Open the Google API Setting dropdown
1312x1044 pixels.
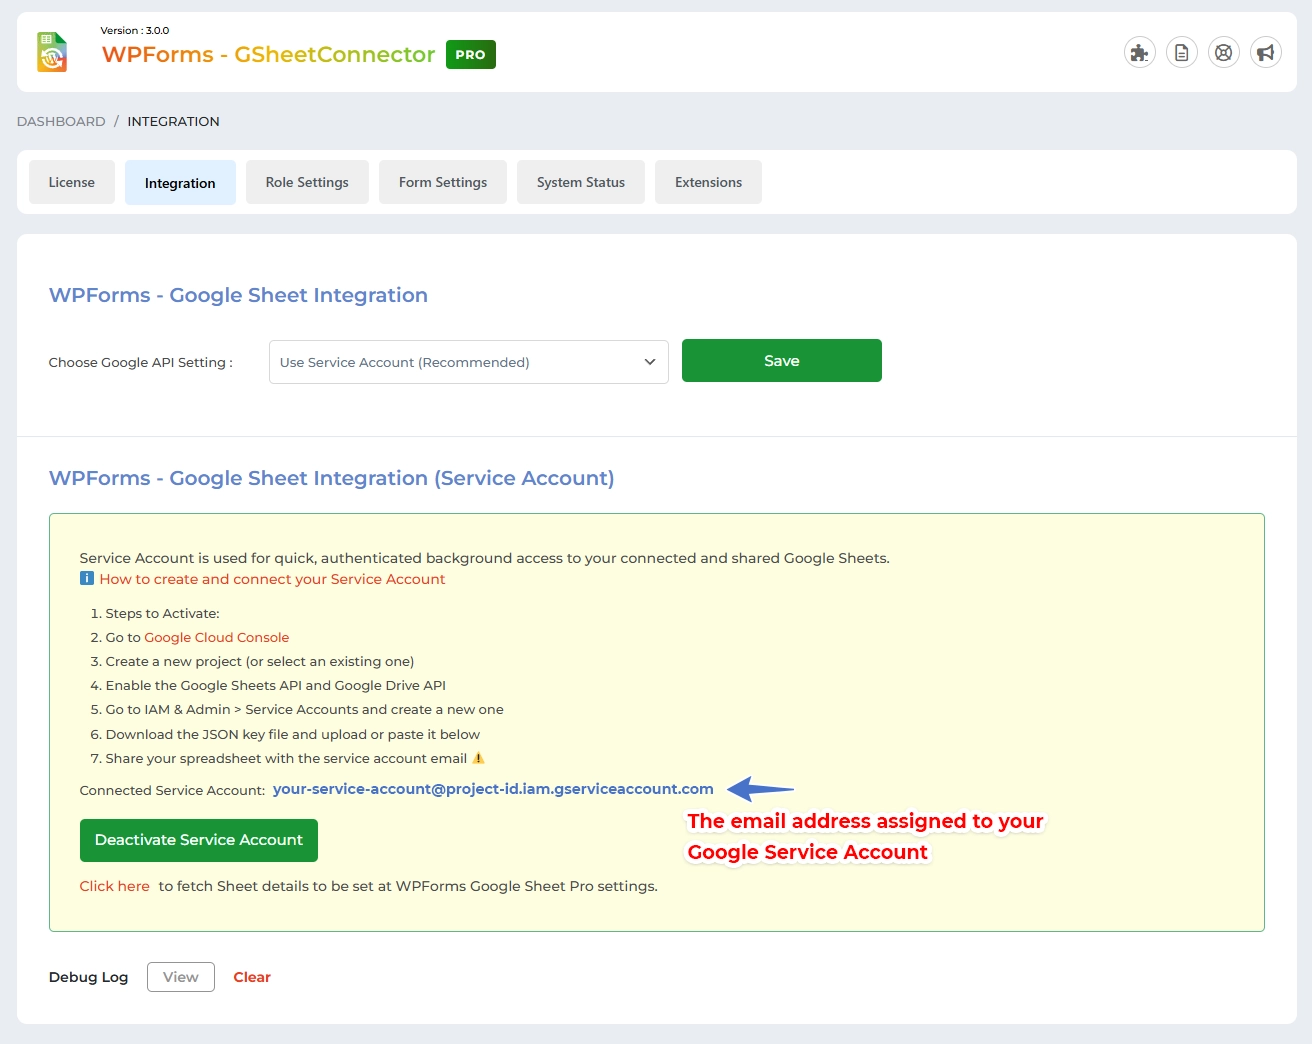tap(468, 362)
